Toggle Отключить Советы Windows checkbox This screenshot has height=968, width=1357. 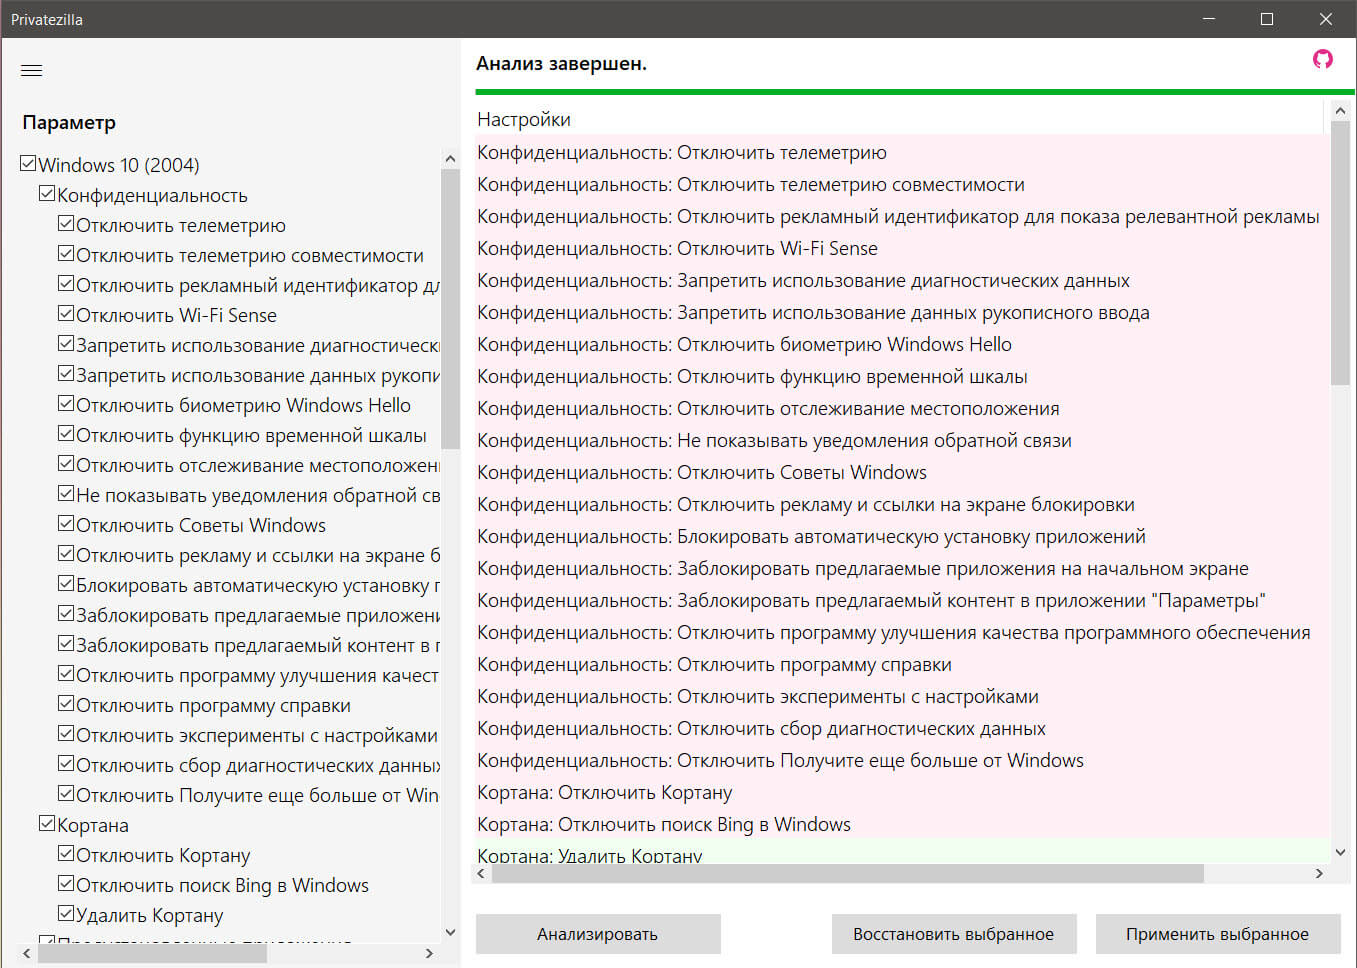coord(66,524)
